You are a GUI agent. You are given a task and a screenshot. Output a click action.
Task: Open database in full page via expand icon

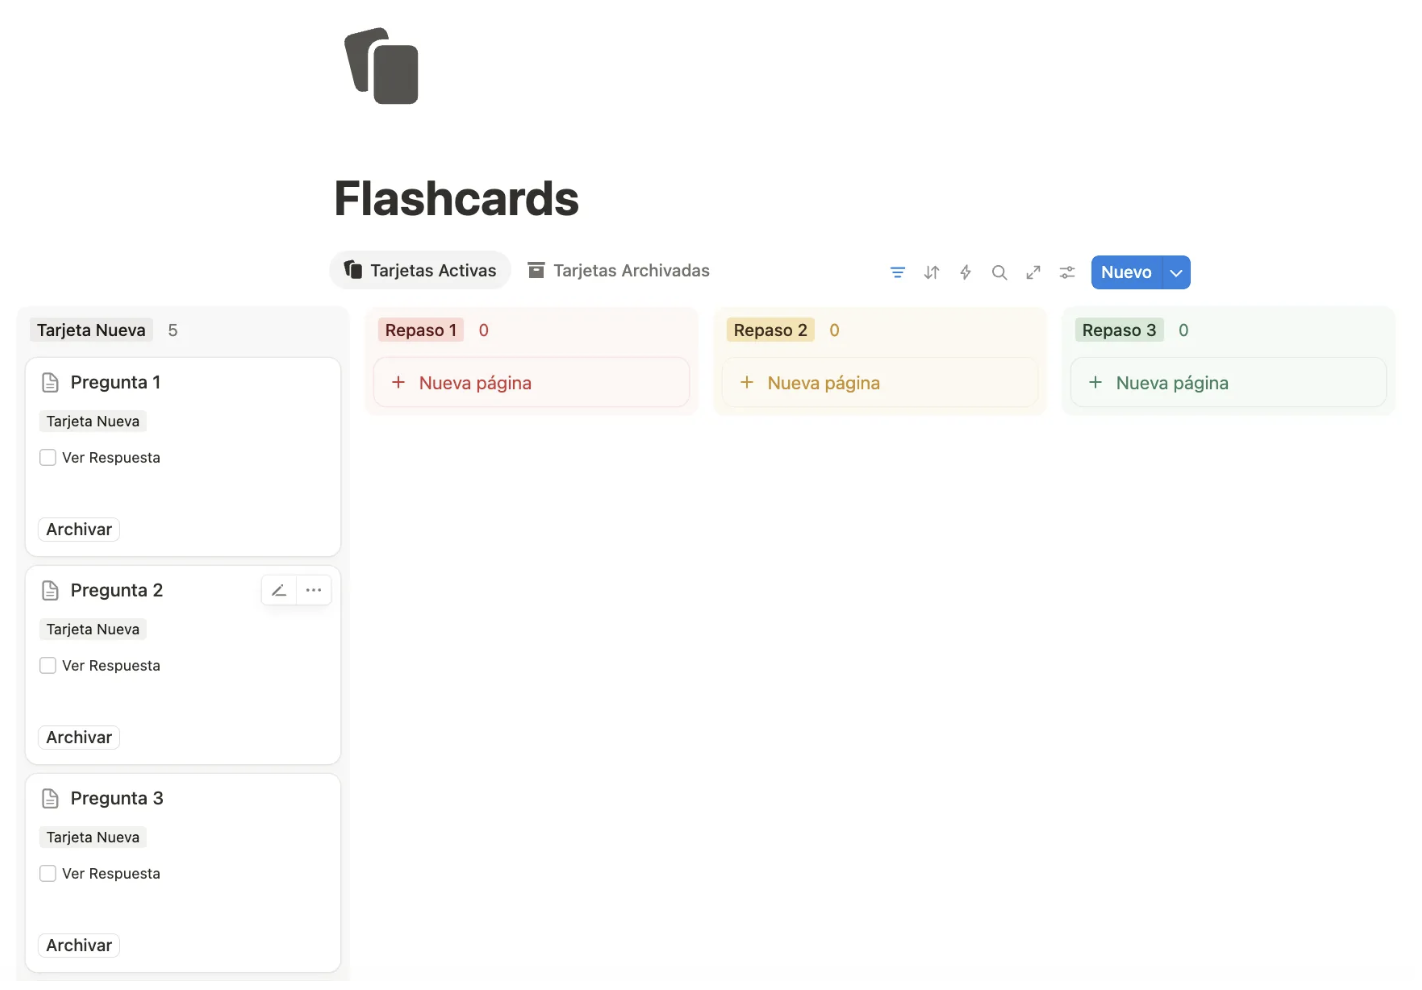[1033, 272]
